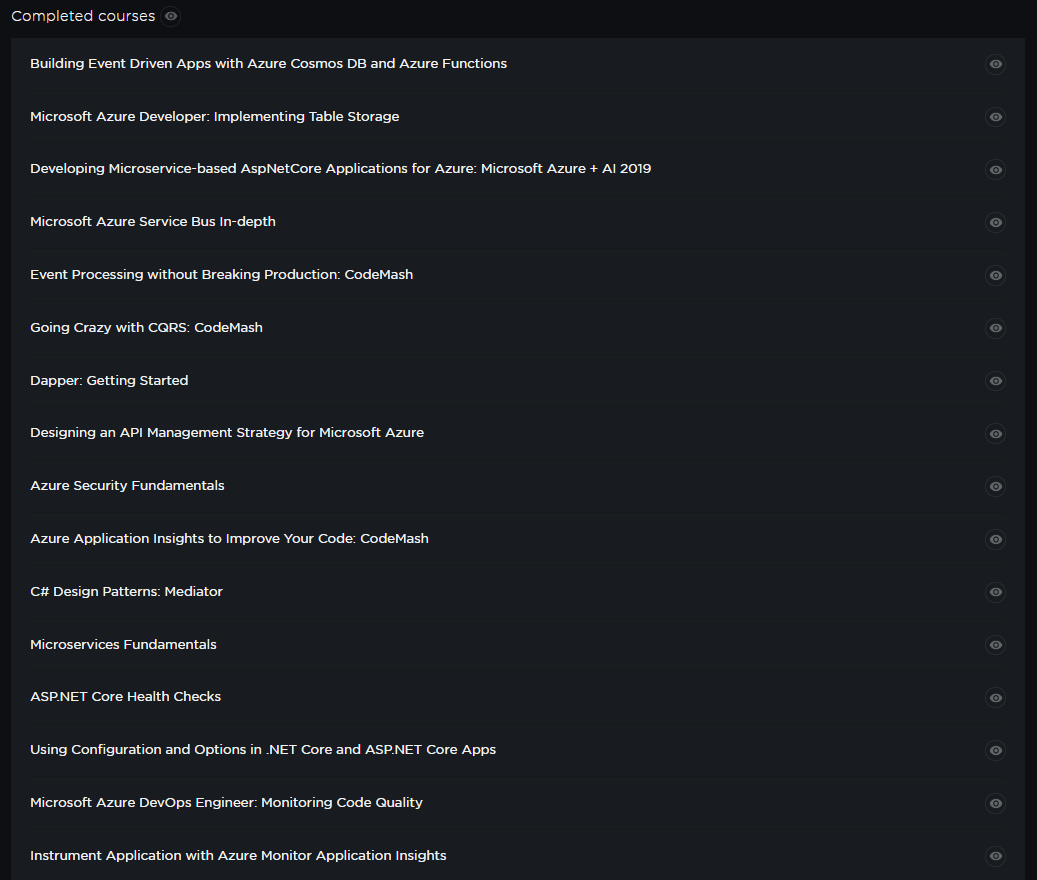Hide Going Crazy with CQRS course

click(x=995, y=328)
